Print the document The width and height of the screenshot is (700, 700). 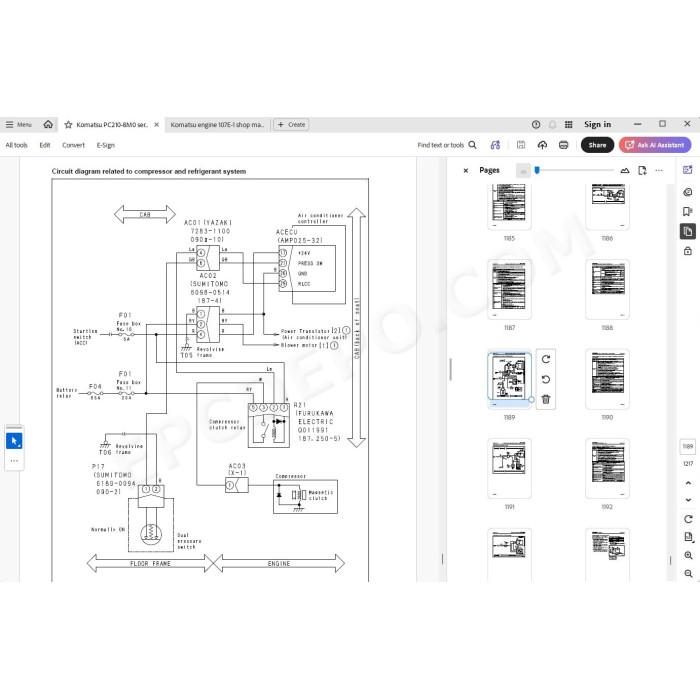click(564, 145)
